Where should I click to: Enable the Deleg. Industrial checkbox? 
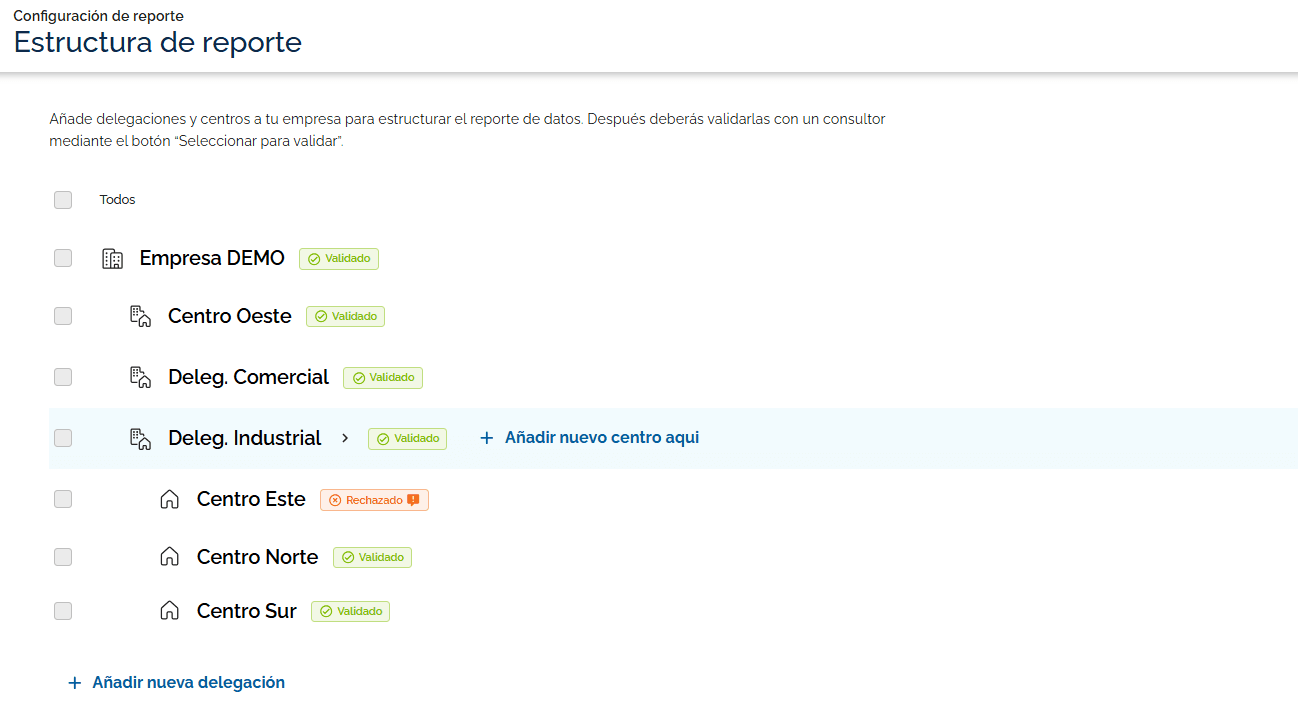tap(63, 438)
